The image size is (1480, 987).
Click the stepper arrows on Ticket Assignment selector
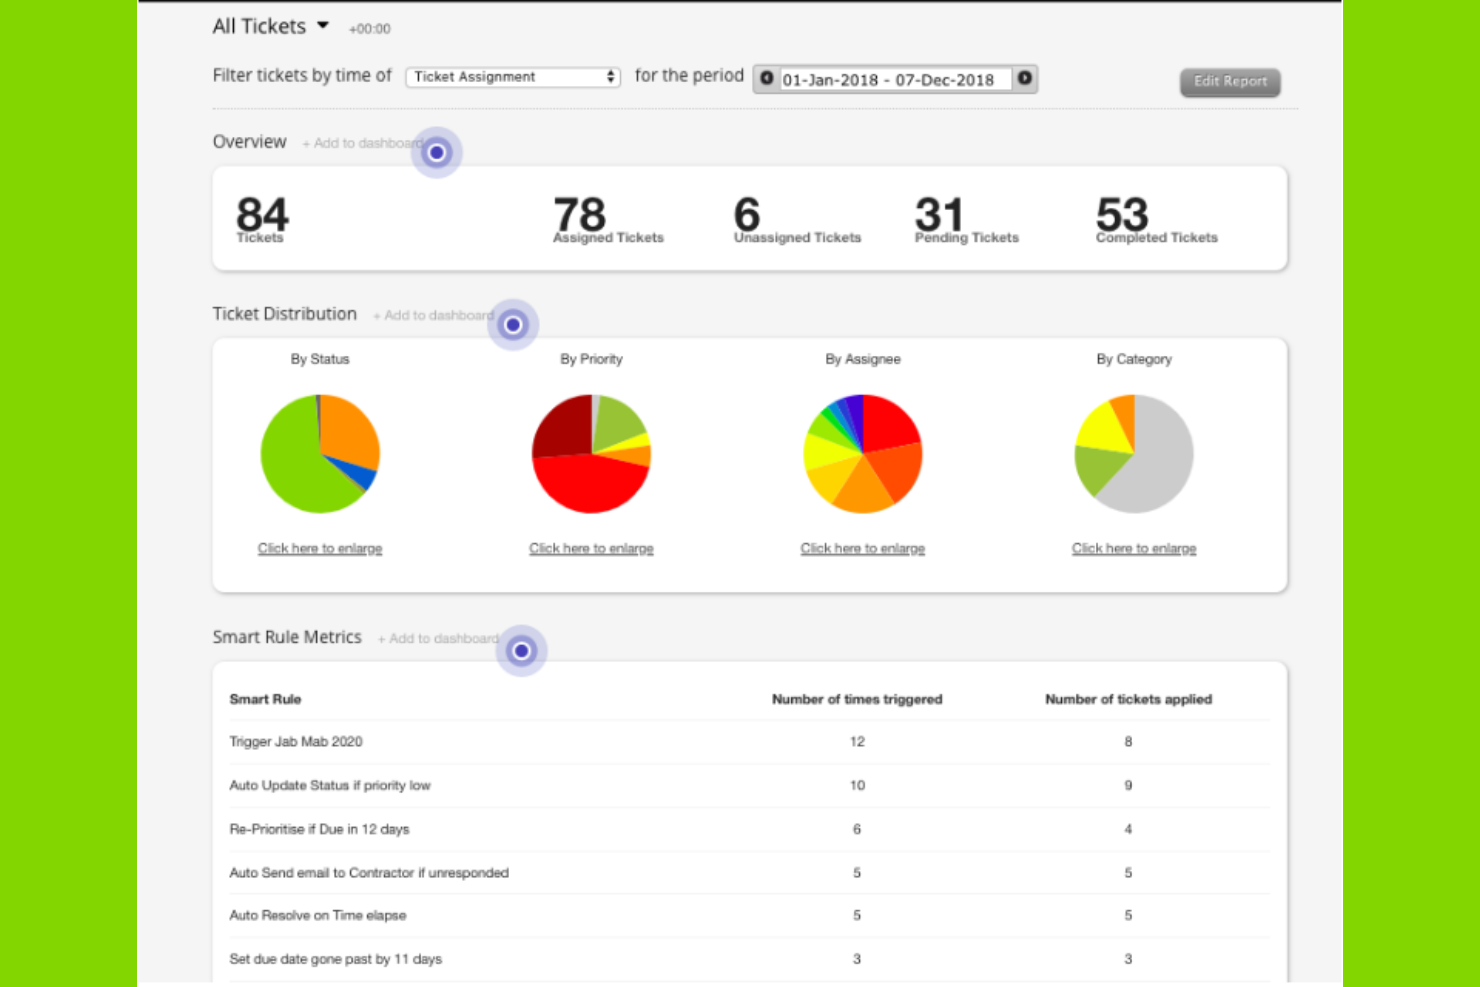pyautogui.click(x=610, y=76)
